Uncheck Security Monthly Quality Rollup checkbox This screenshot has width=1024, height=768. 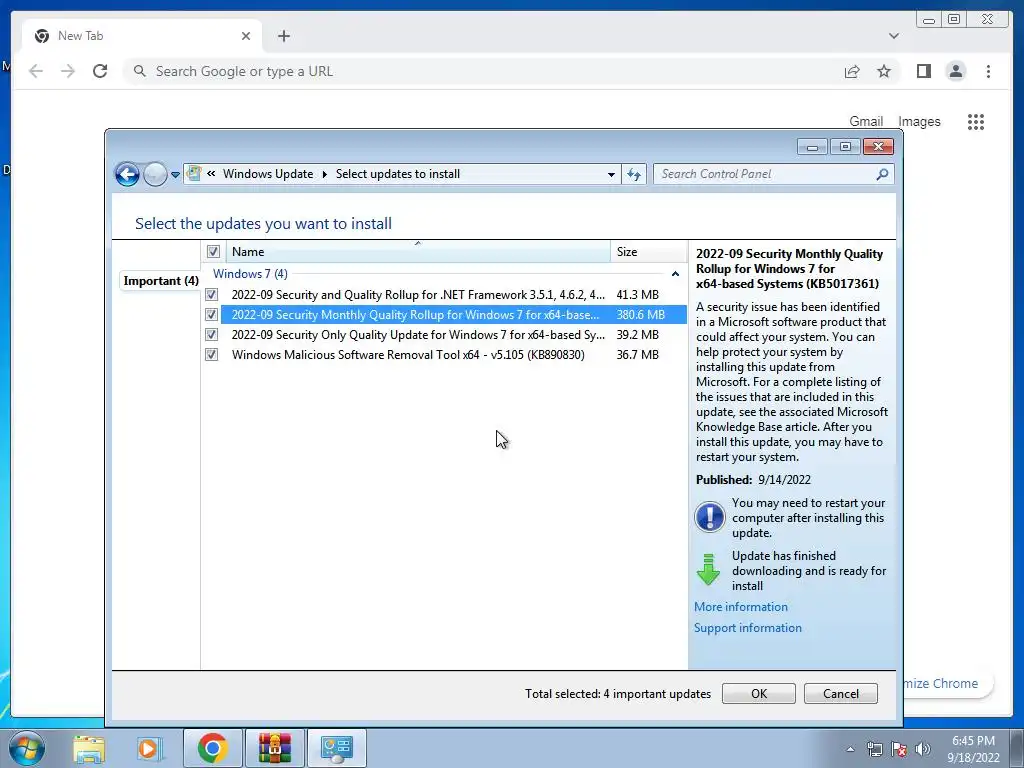[212, 315]
